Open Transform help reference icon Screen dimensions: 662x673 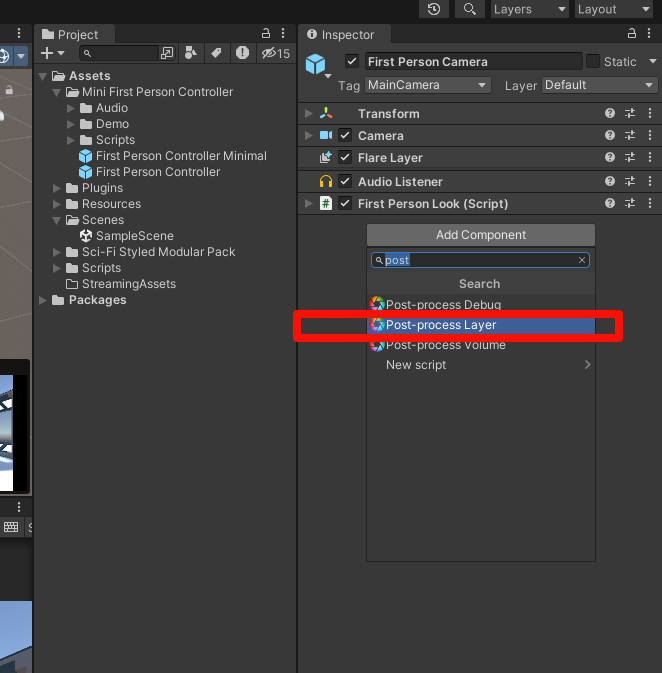coord(610,113)
